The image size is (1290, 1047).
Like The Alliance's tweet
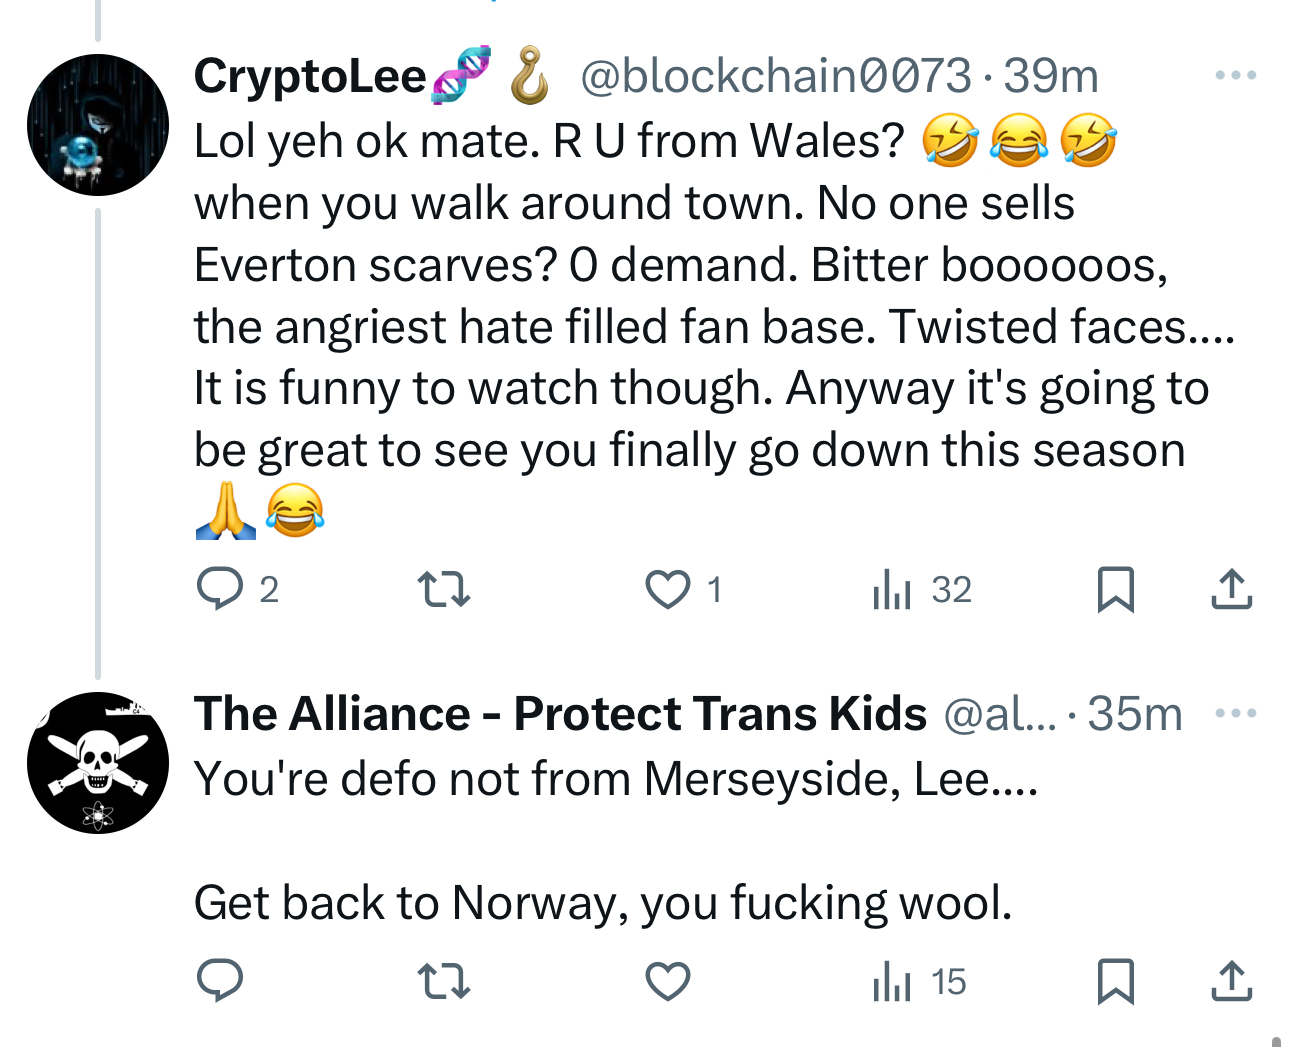667,981
